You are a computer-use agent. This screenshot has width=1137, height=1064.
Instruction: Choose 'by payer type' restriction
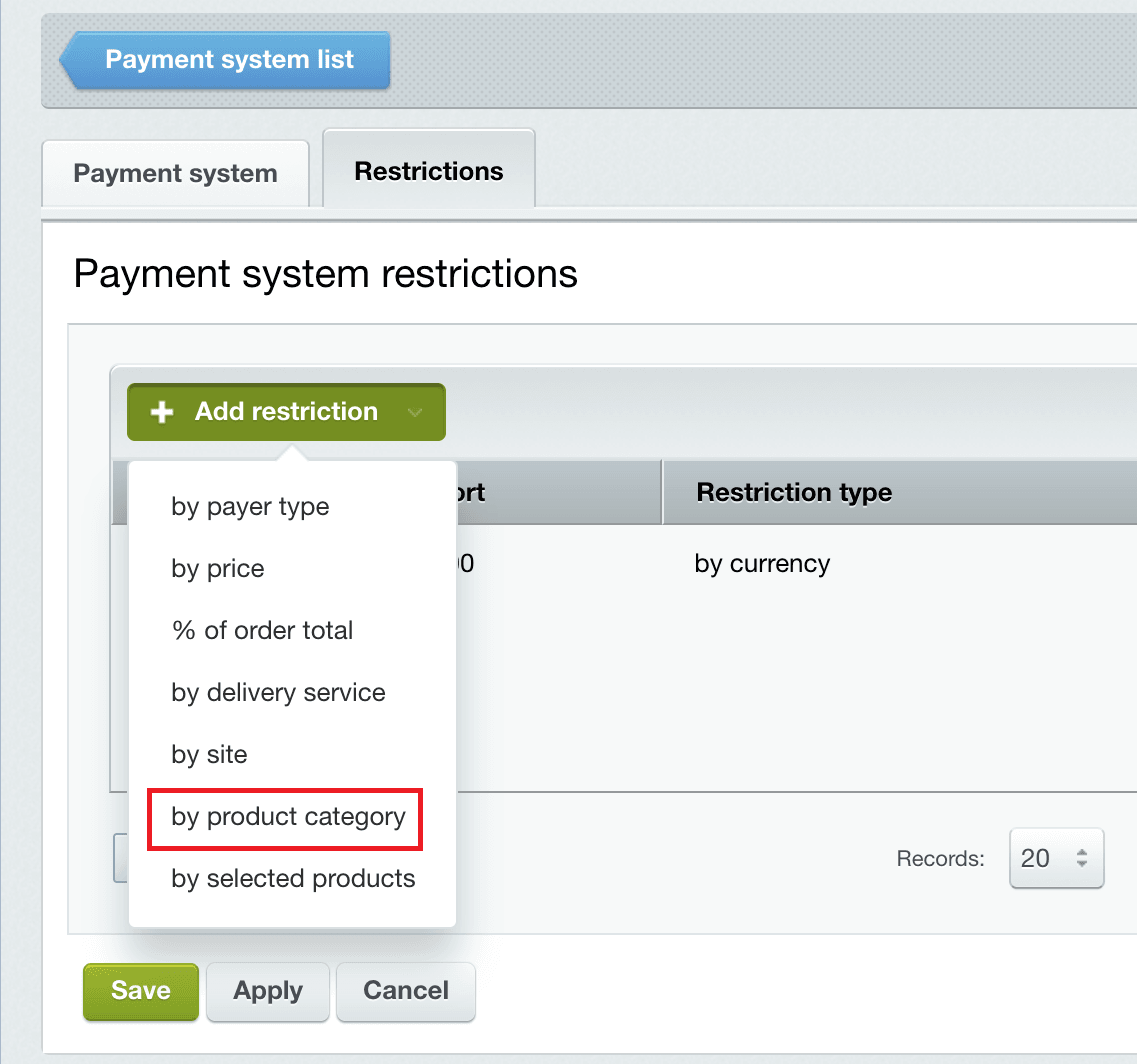click(250, 507)
